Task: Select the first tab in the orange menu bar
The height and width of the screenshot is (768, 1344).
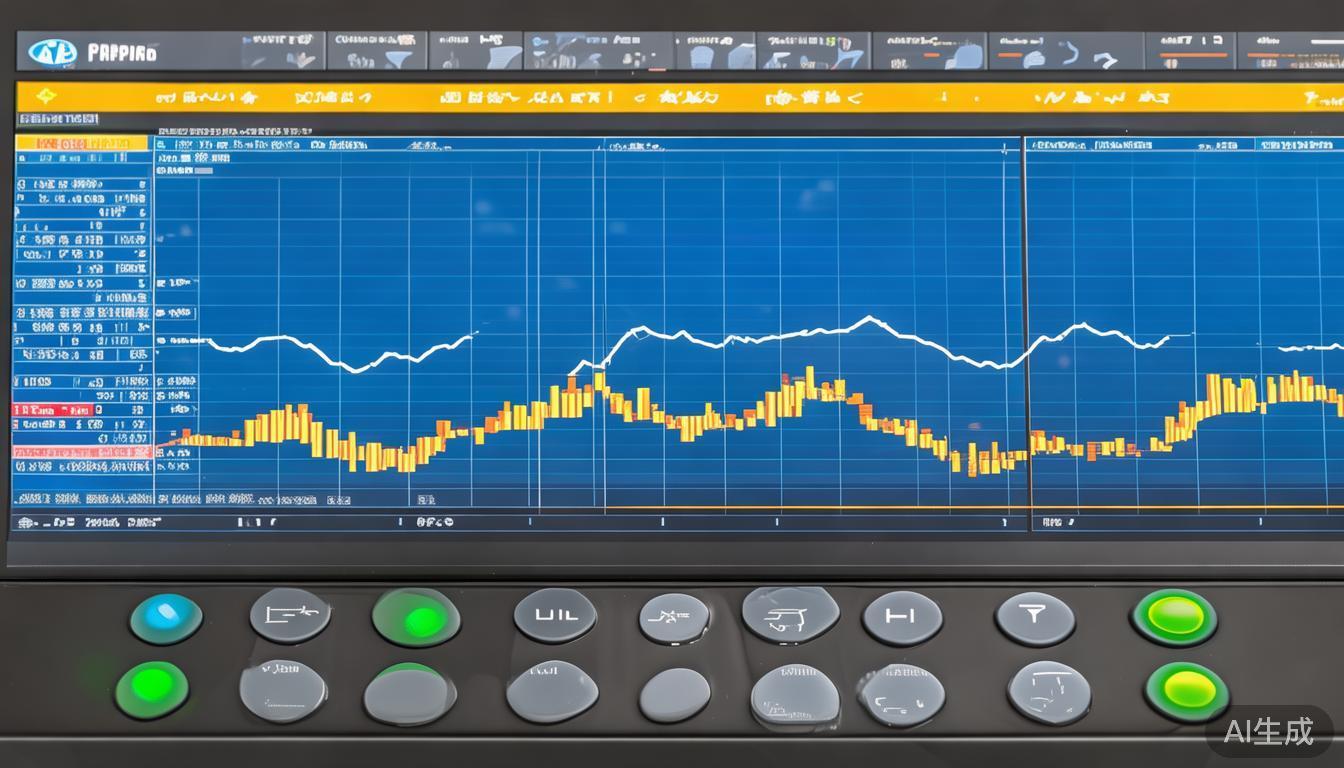Action: (206, 98)
